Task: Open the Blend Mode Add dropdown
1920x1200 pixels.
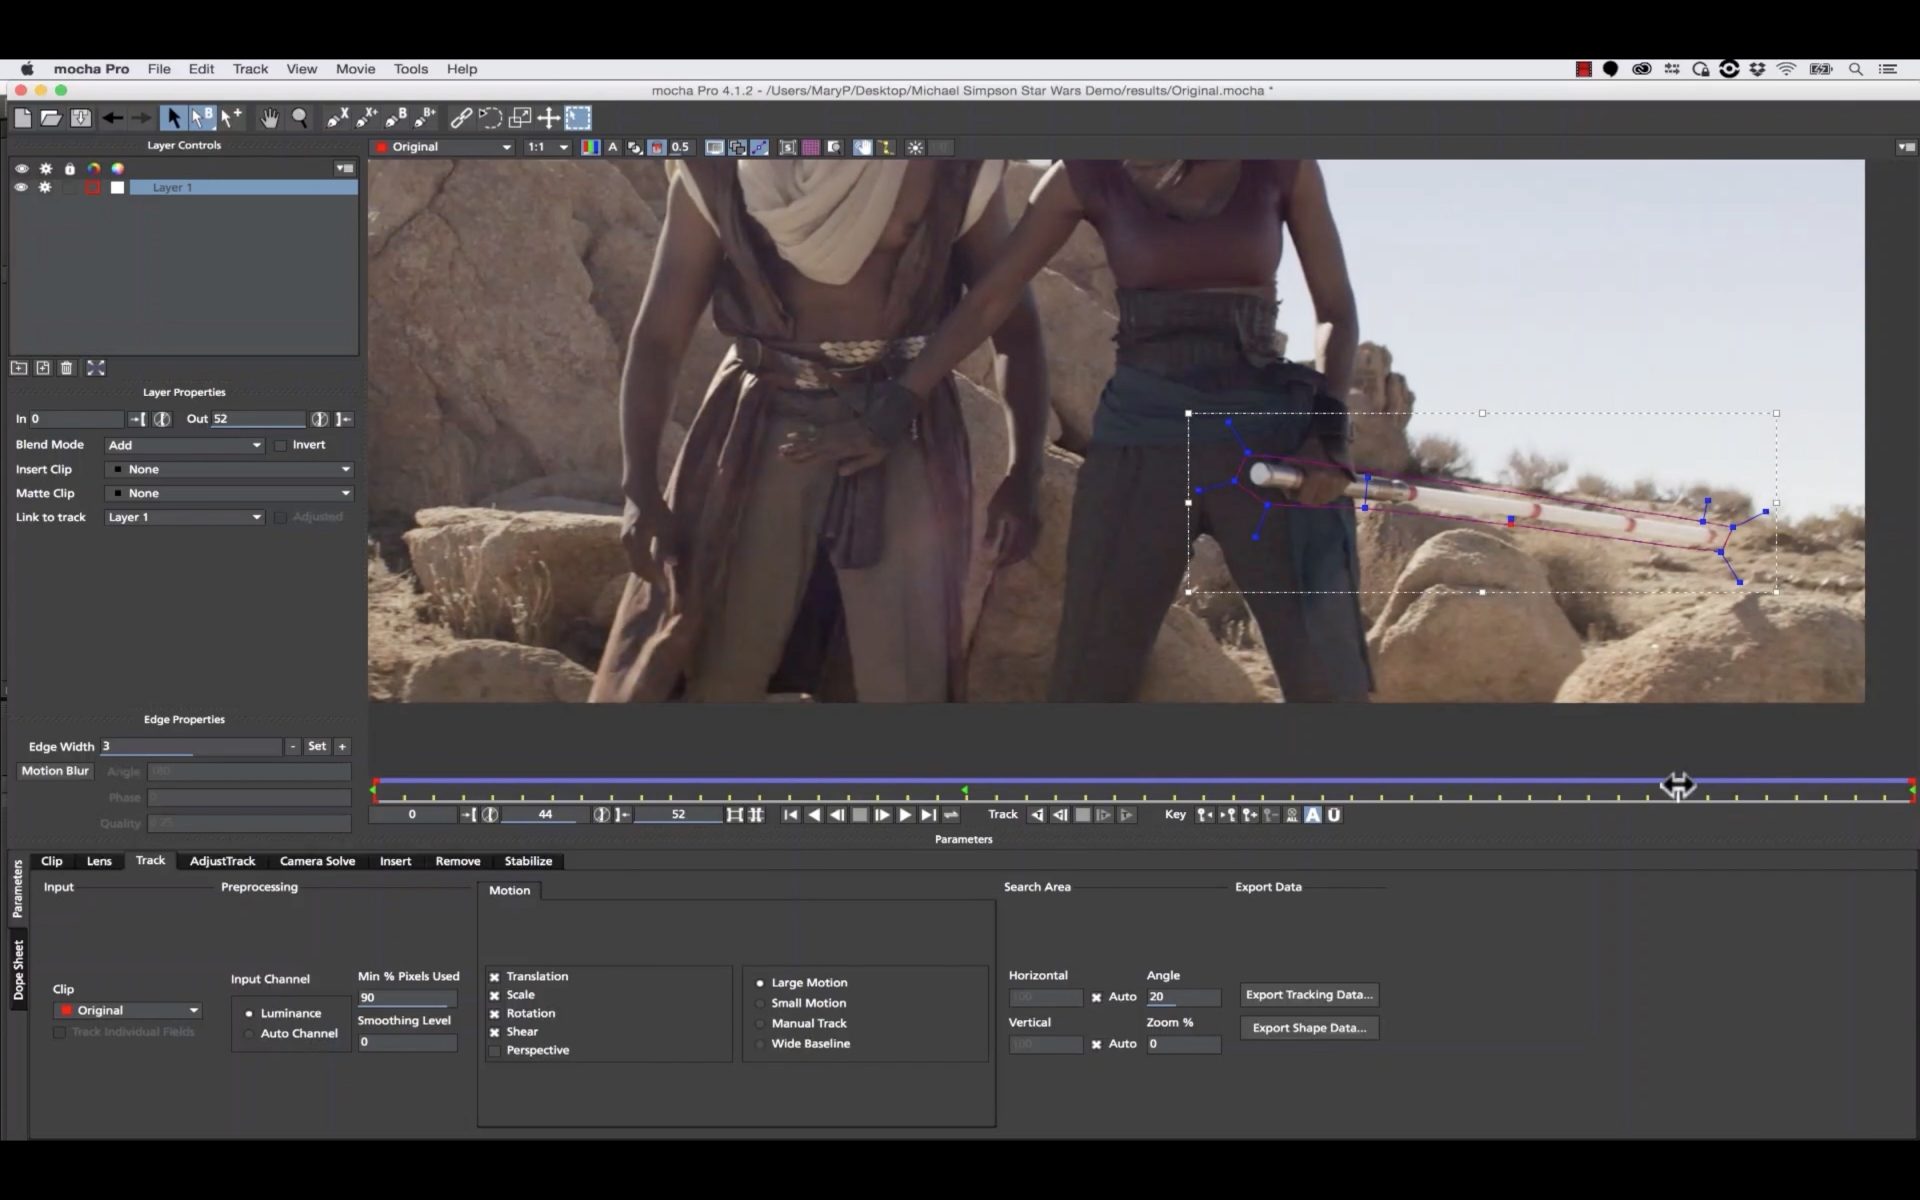Action: pos(185,445)
